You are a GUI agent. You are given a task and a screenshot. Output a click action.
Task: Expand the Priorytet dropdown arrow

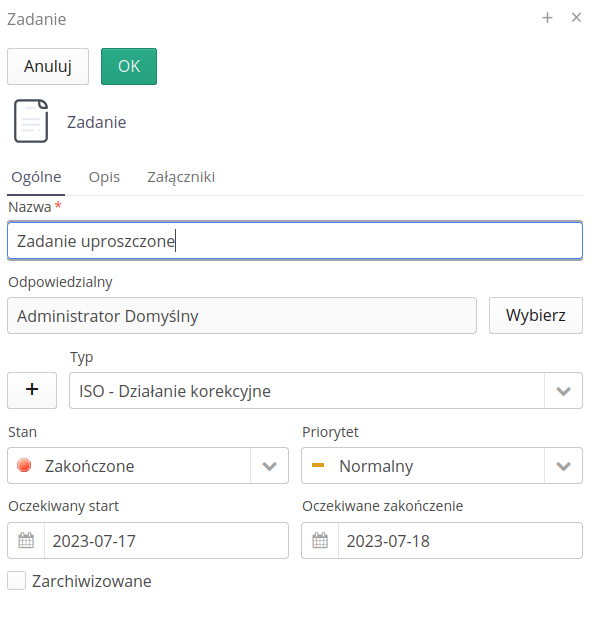pos(563,466)
